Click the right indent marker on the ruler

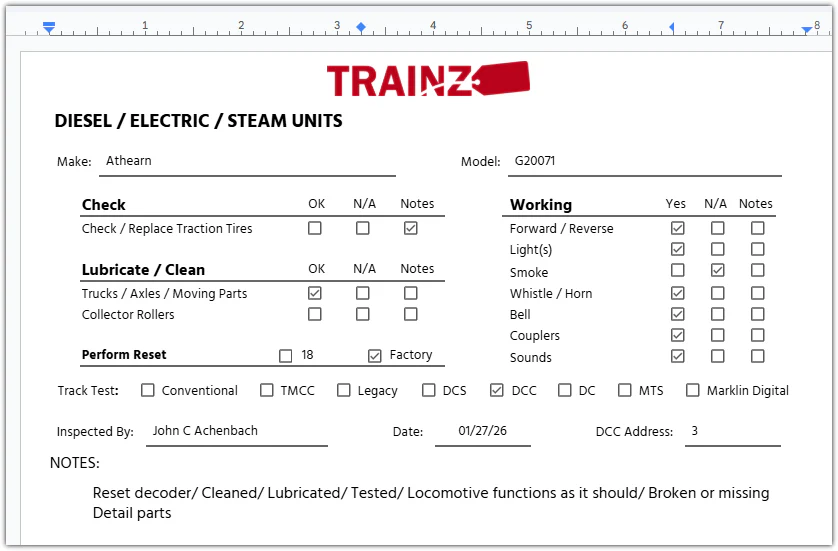(807, 29)
